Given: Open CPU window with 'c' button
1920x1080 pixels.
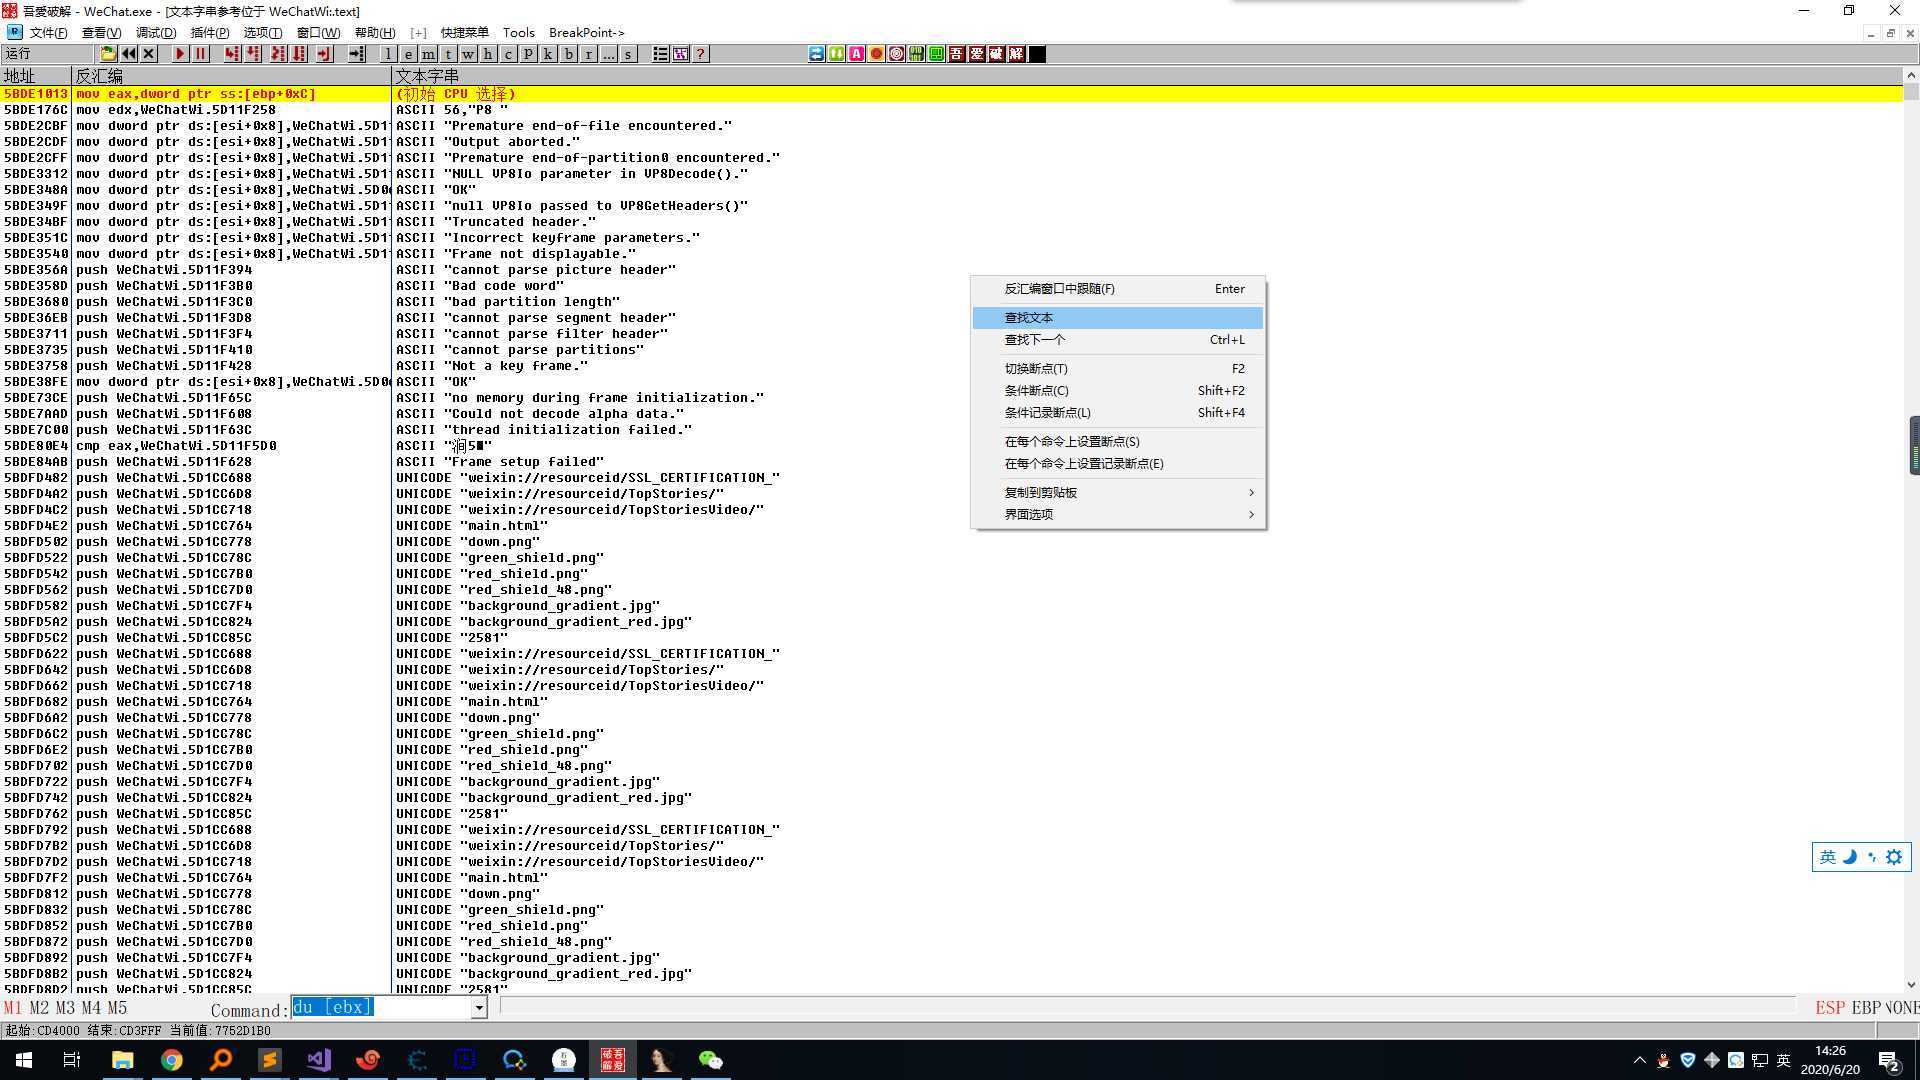Looking at the screenshot, I should coord(508,54).
